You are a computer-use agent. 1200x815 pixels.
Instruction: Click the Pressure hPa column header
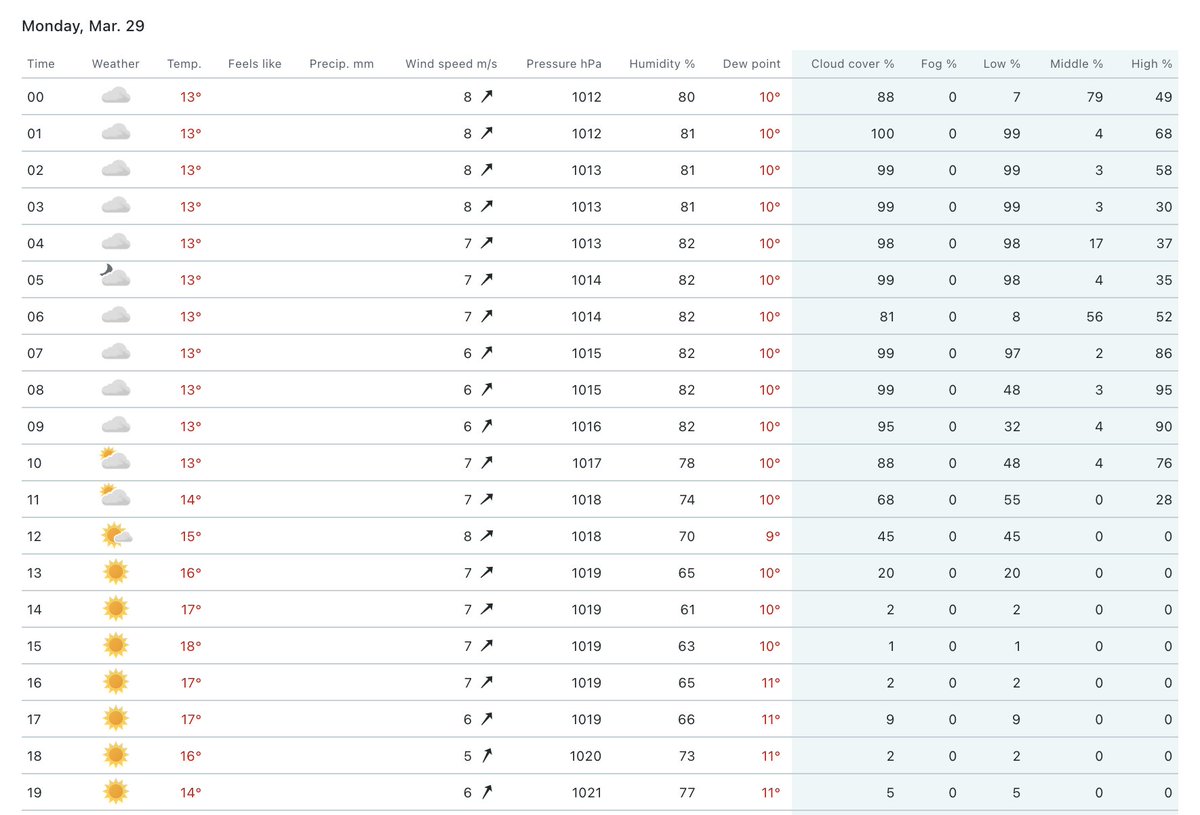click(564, 64)
